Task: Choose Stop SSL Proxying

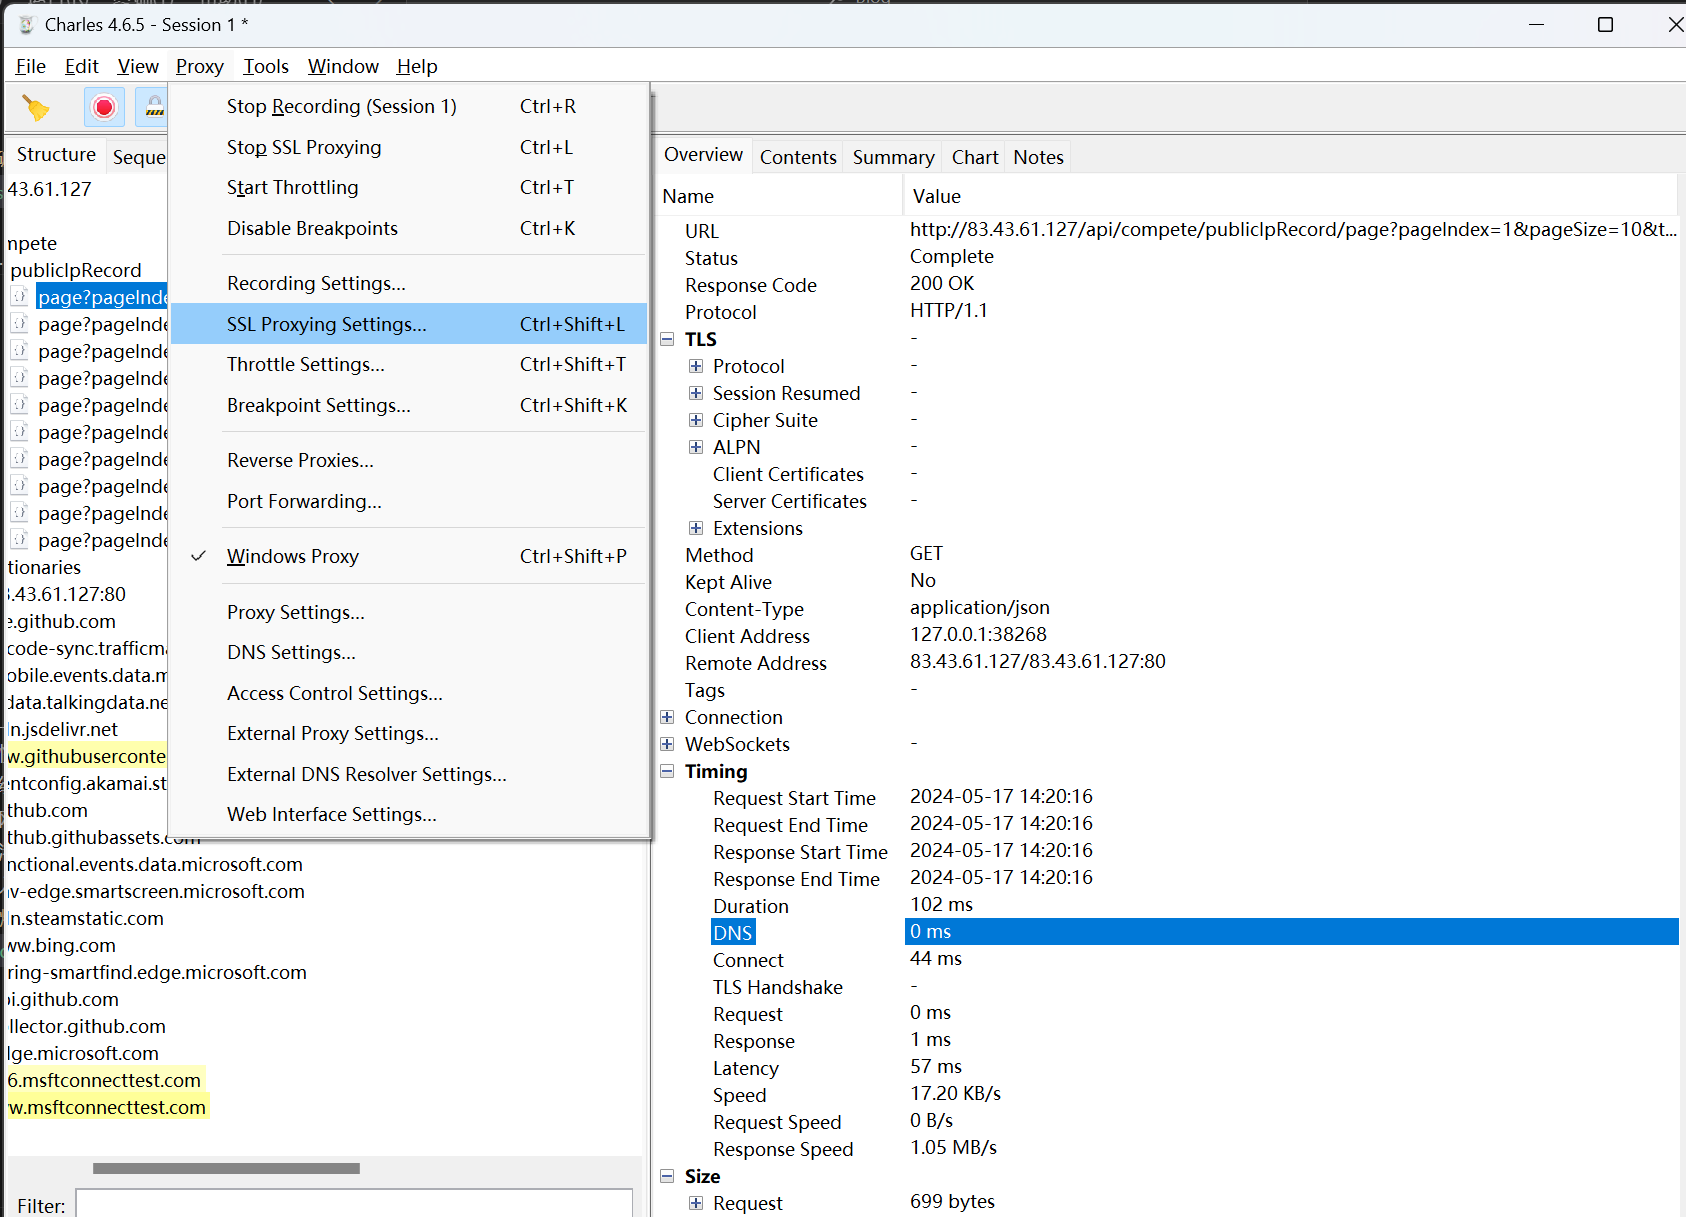Action: pos(410,147)
